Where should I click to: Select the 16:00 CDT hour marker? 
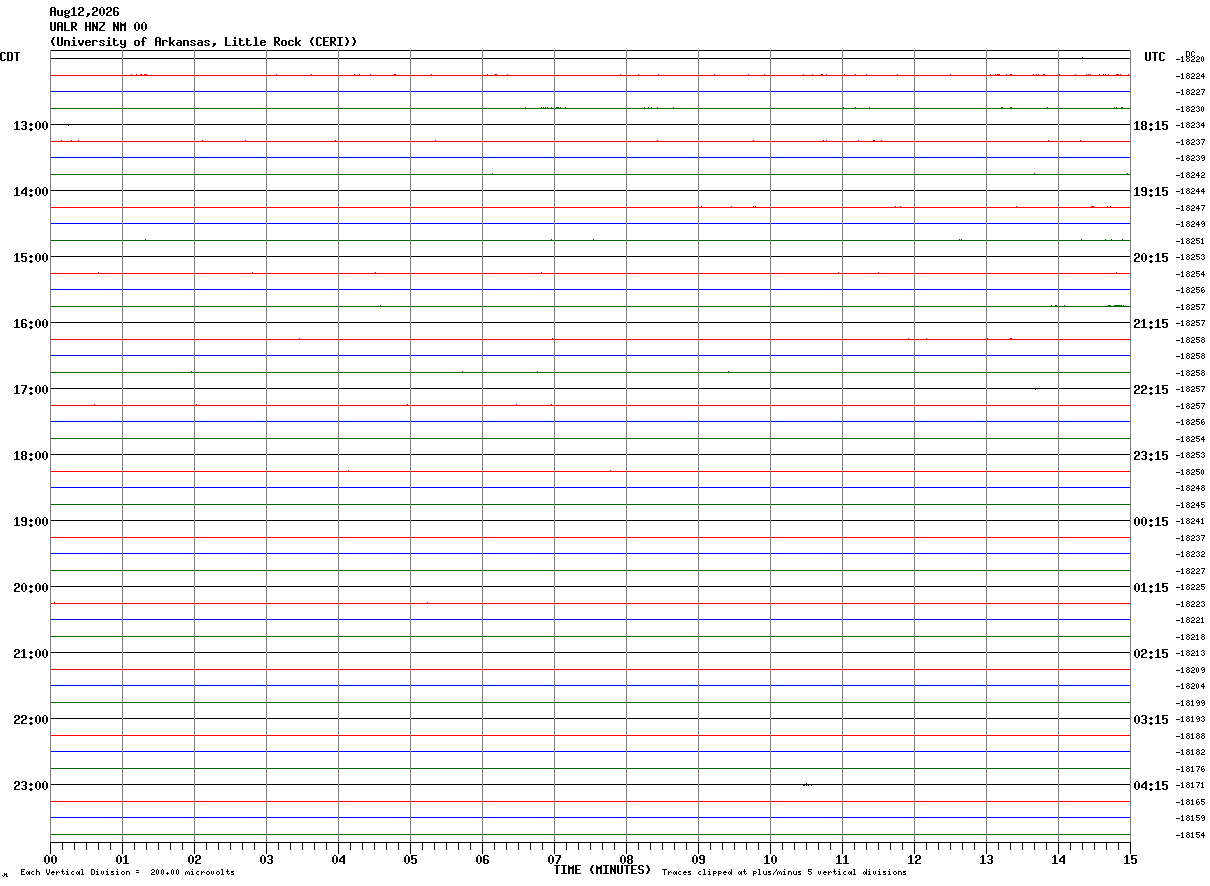30,323
